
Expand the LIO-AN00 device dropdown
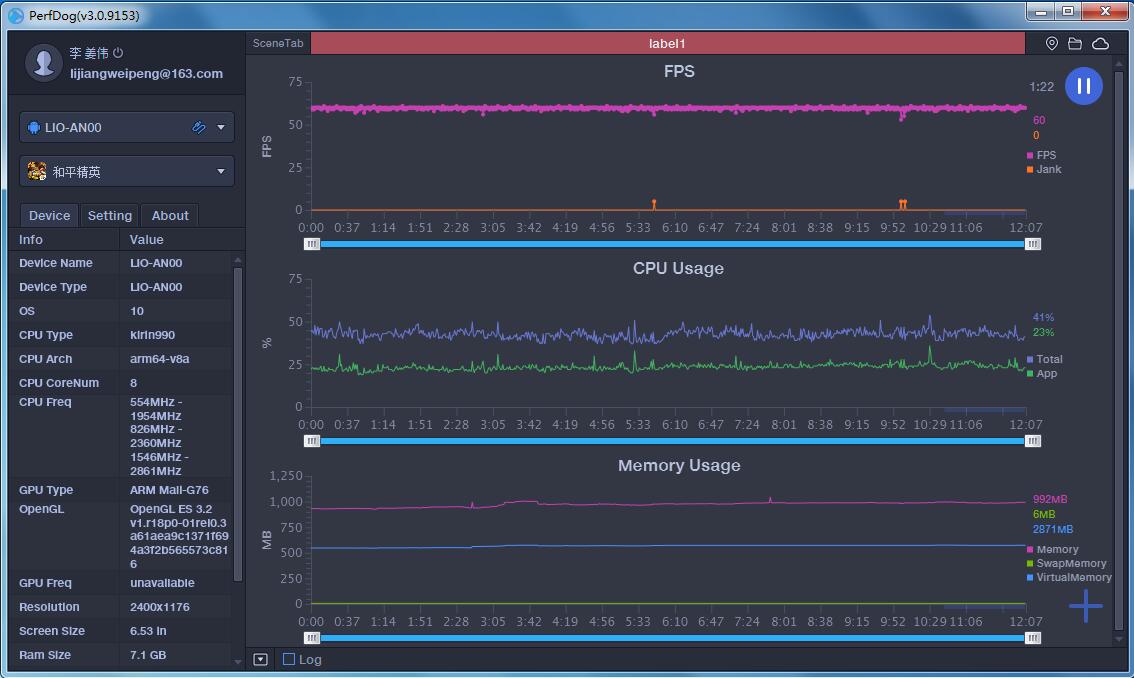click(221, 127)
